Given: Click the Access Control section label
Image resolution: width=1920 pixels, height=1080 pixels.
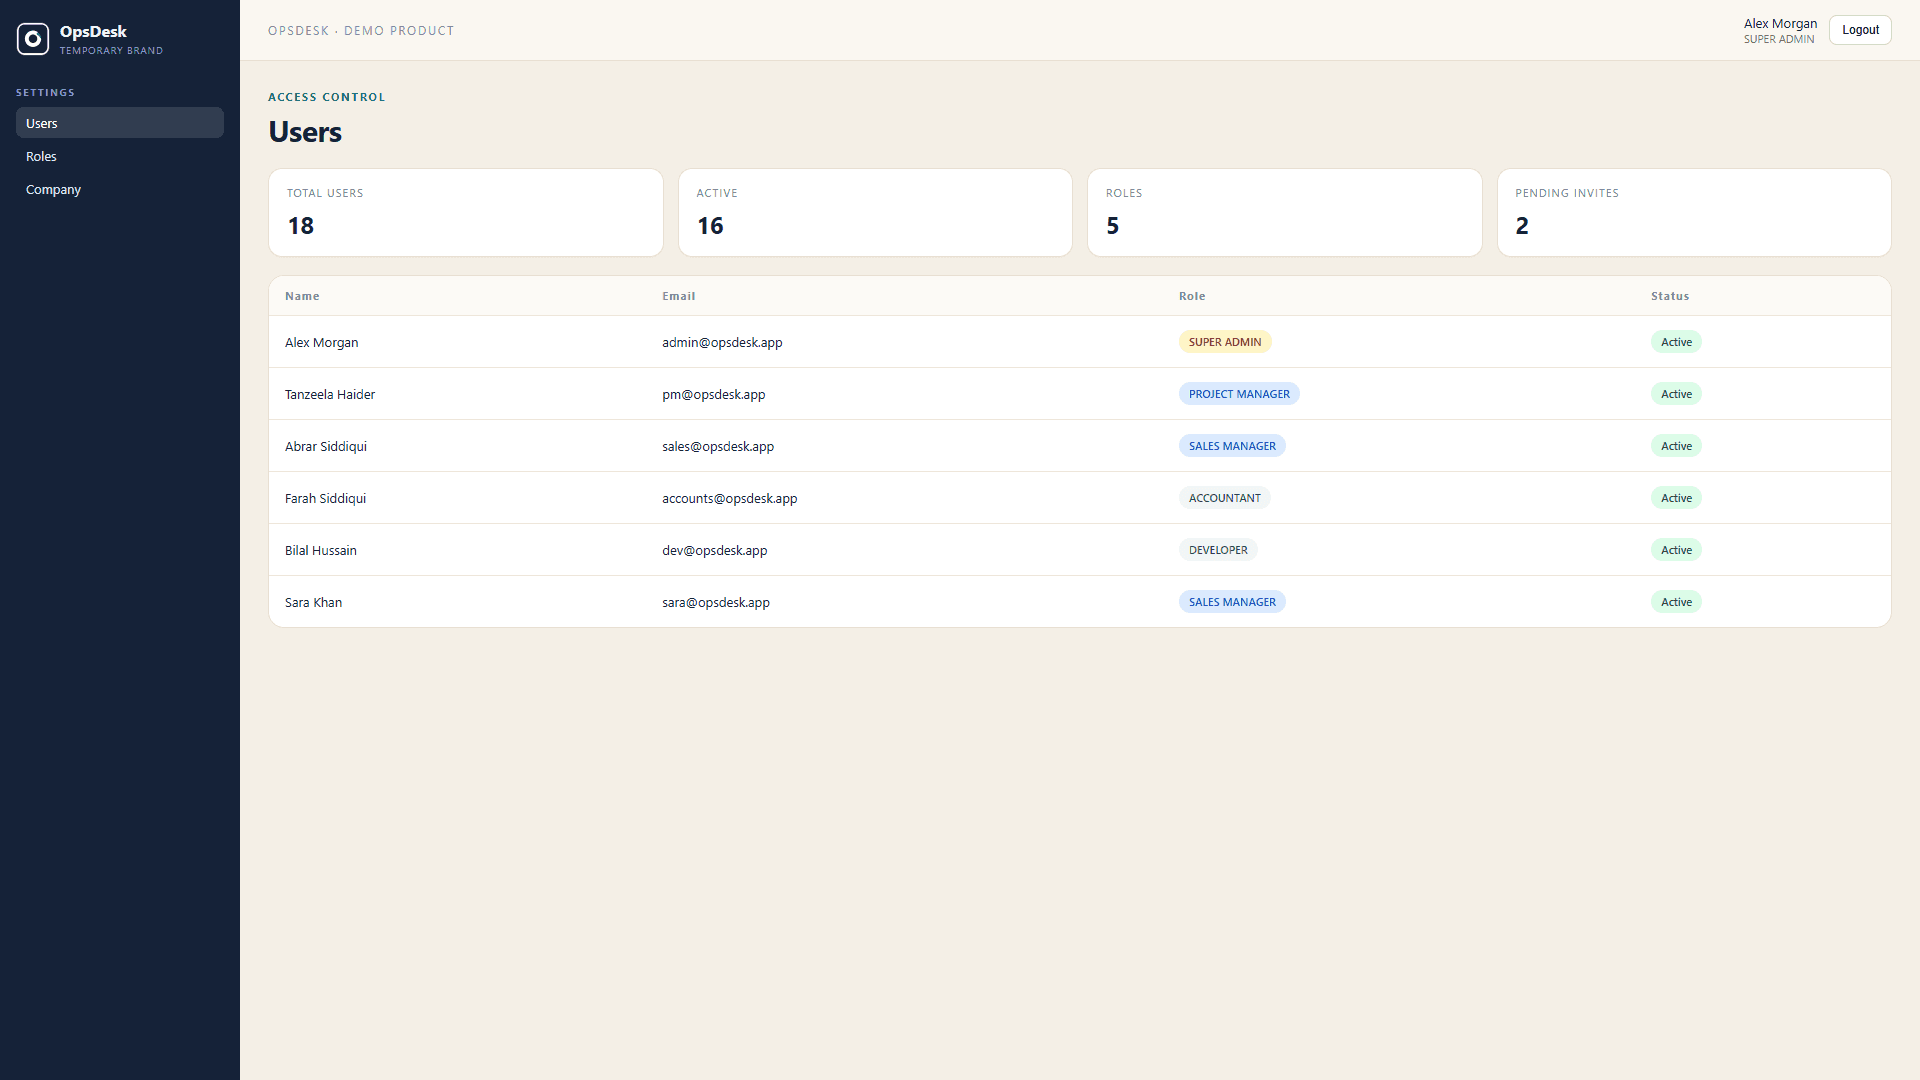Looking at the screenshot, I should pos(326,97).
